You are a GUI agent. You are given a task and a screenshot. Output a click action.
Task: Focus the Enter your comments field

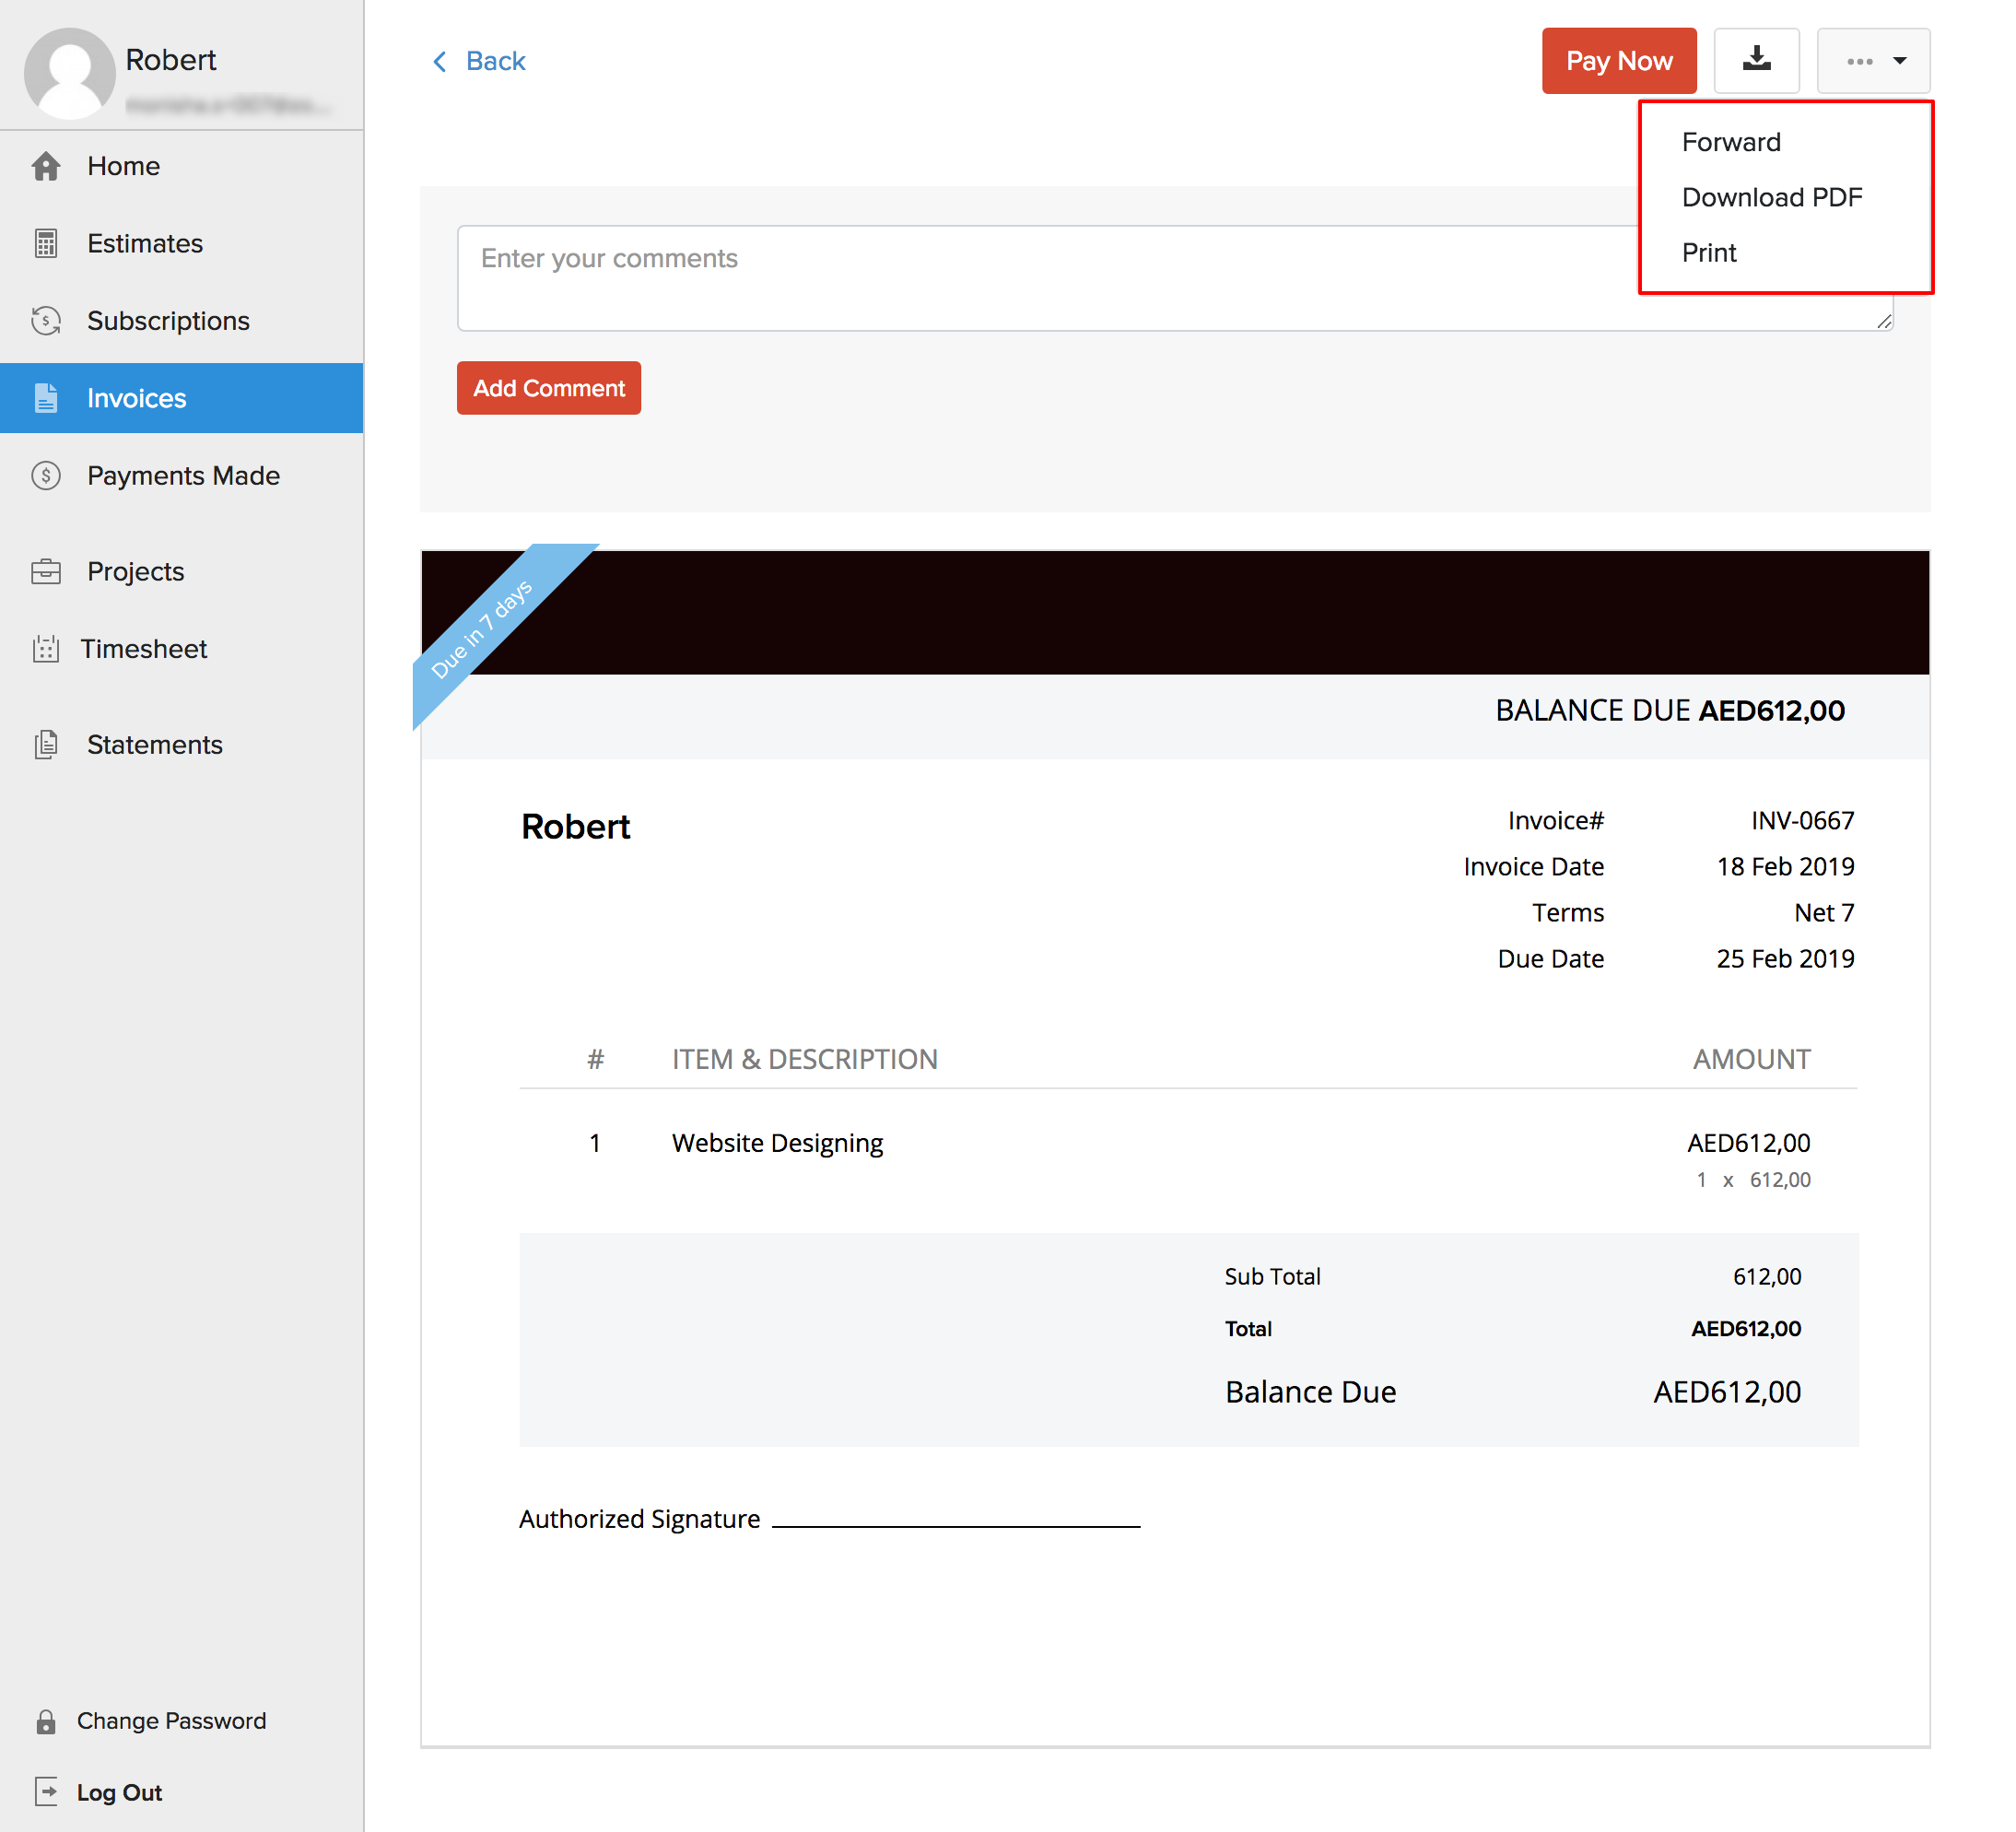[x=1040, y=278]
